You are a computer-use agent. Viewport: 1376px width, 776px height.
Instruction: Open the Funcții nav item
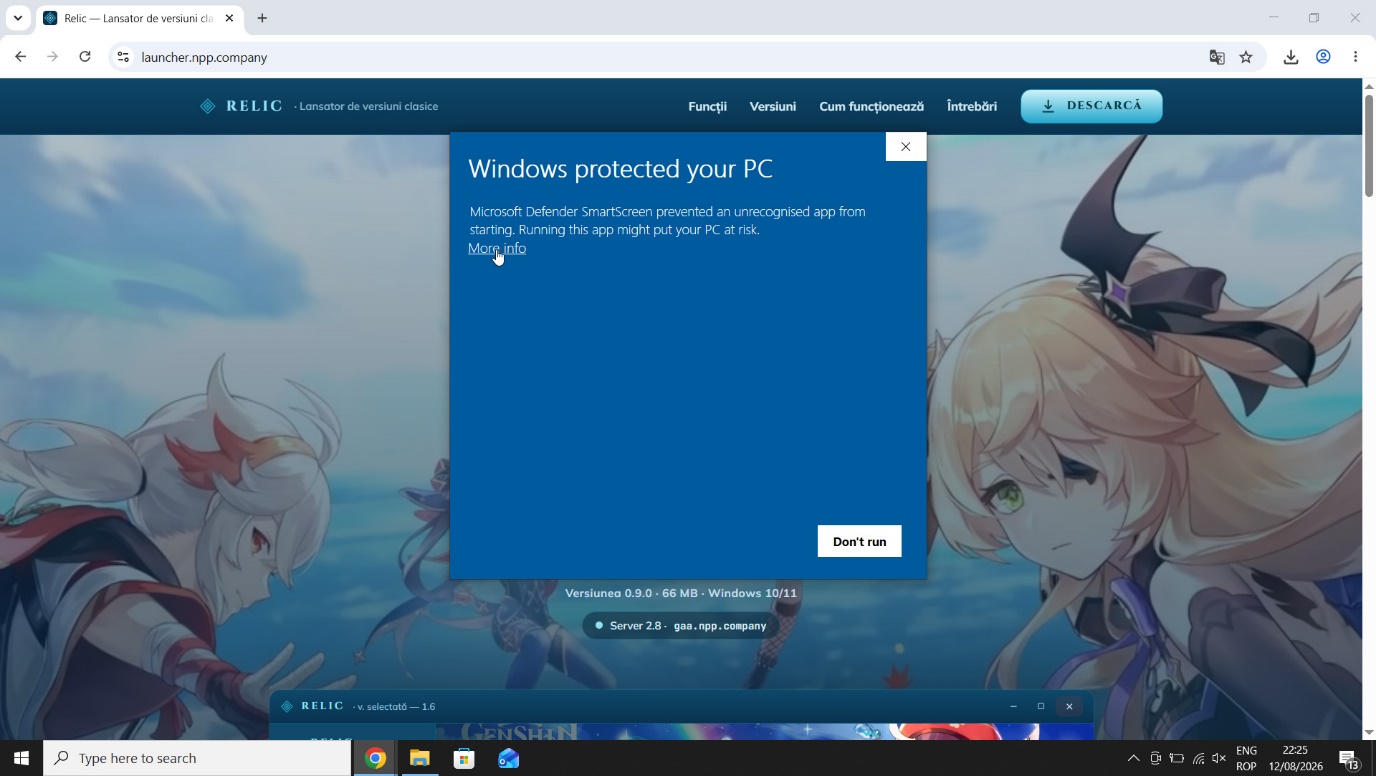click(x=707, y=106)
